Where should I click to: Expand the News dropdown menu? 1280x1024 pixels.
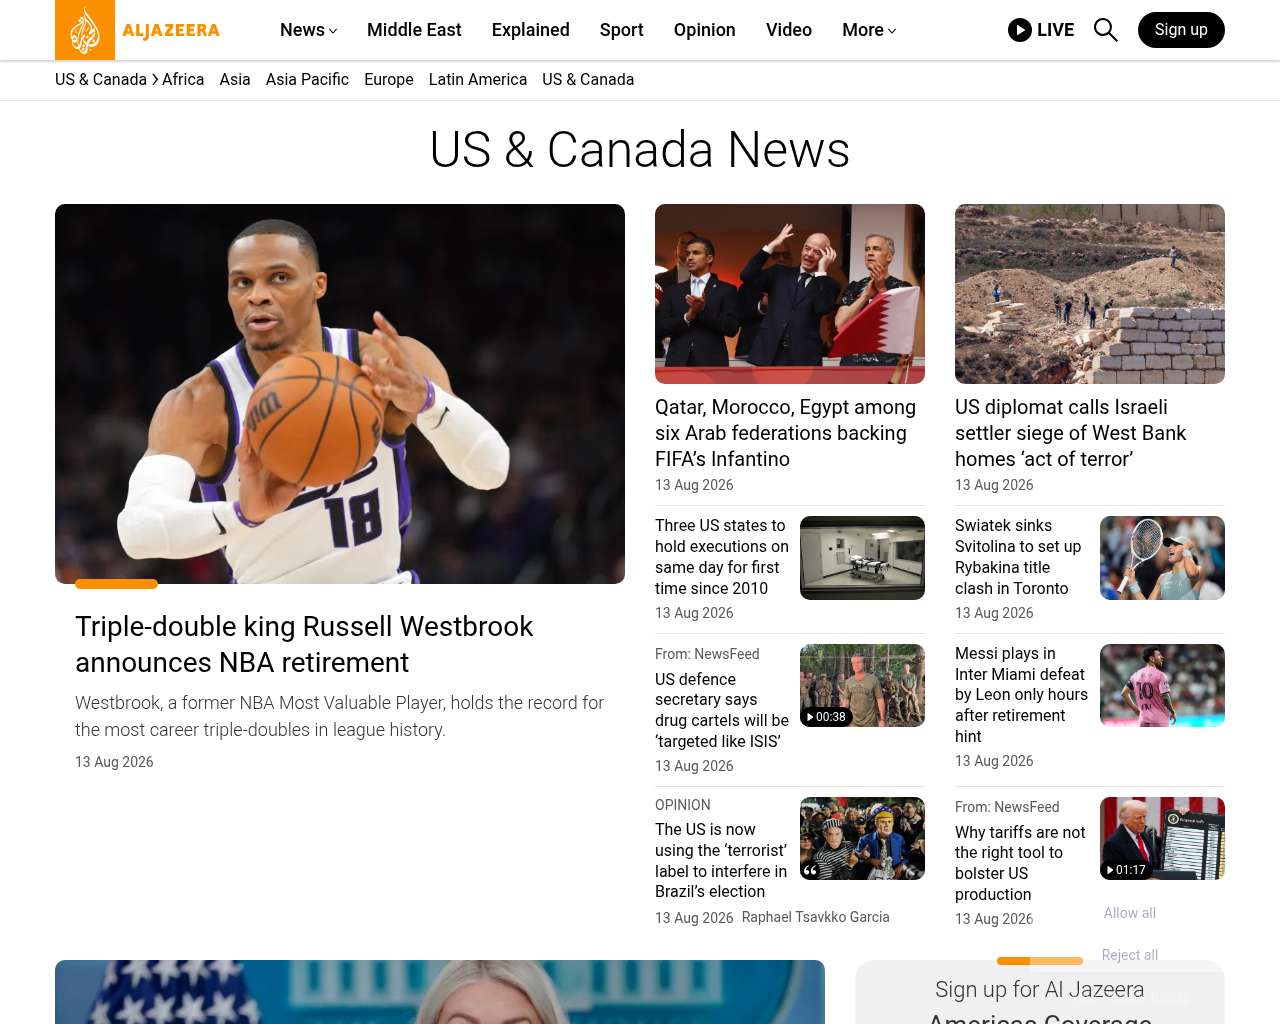(x=309, y=30)
